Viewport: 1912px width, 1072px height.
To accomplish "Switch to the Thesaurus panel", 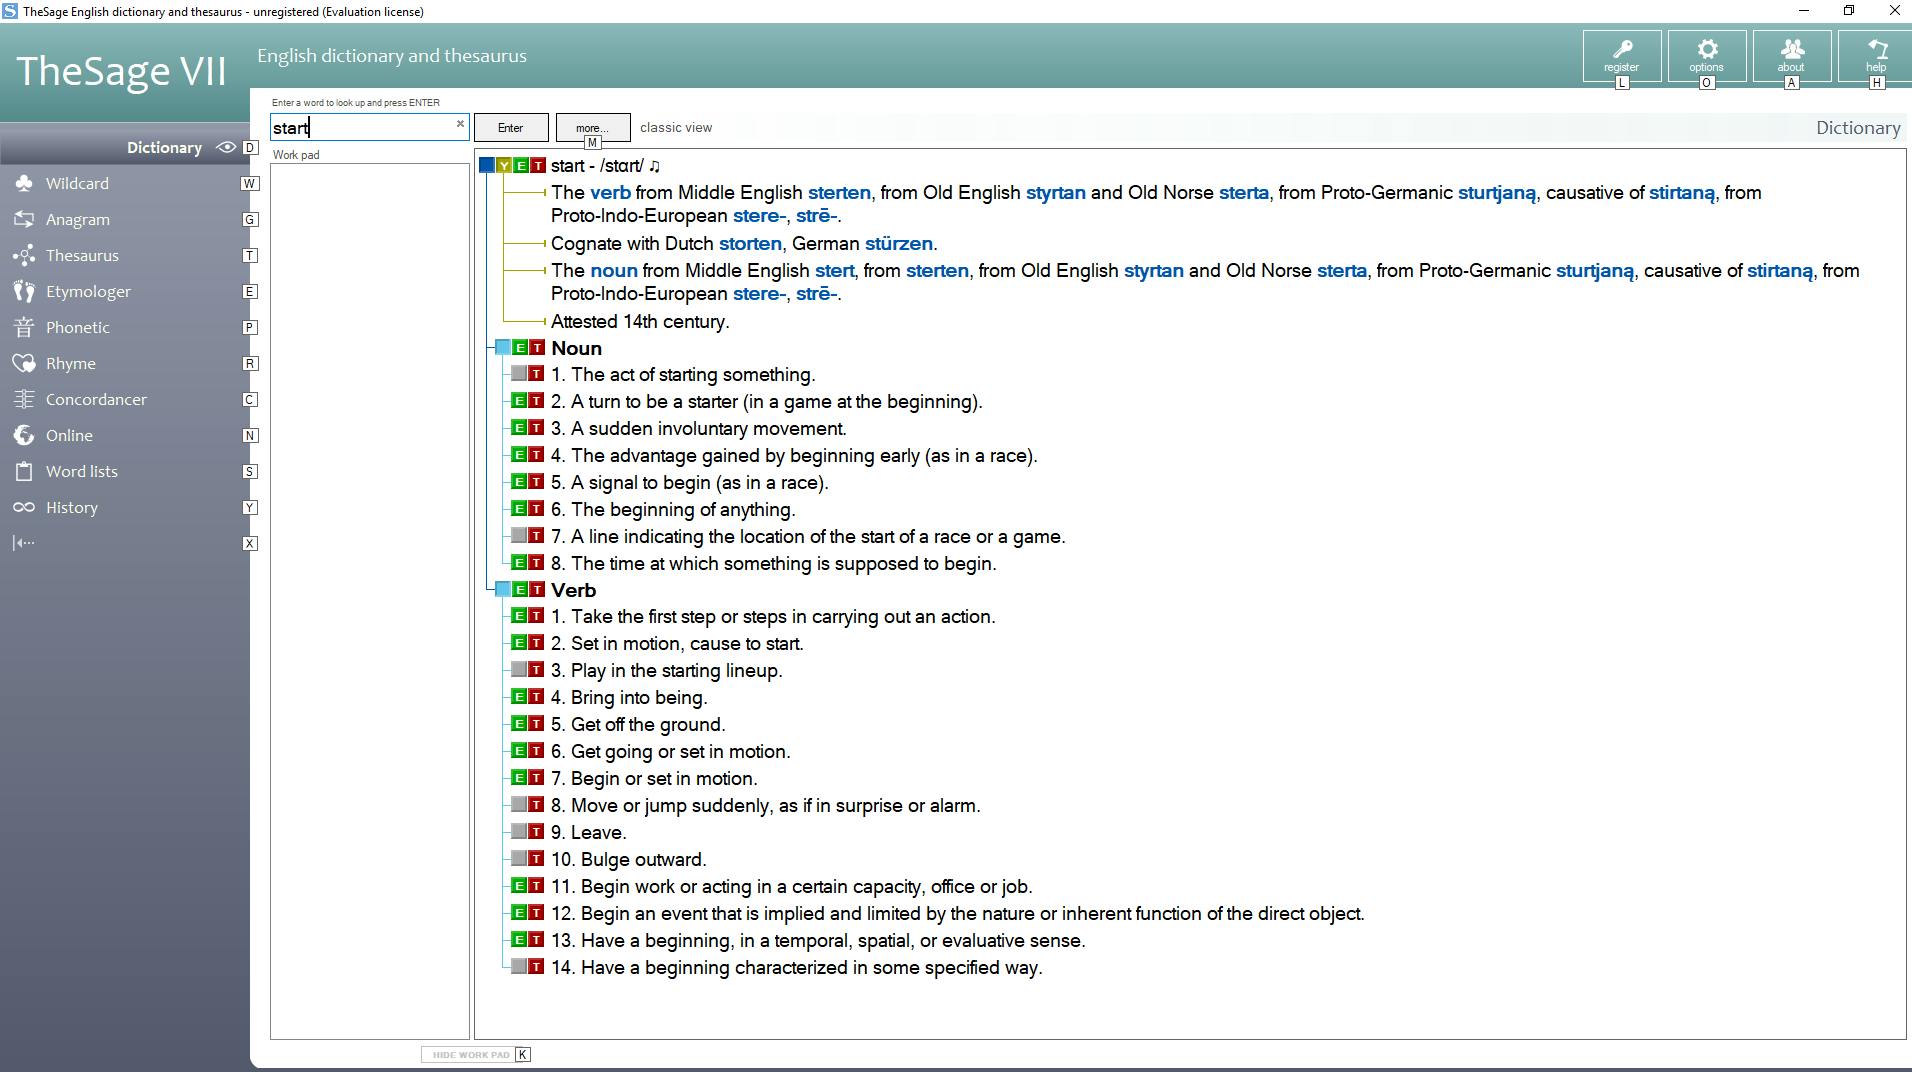I will [82, 256].
